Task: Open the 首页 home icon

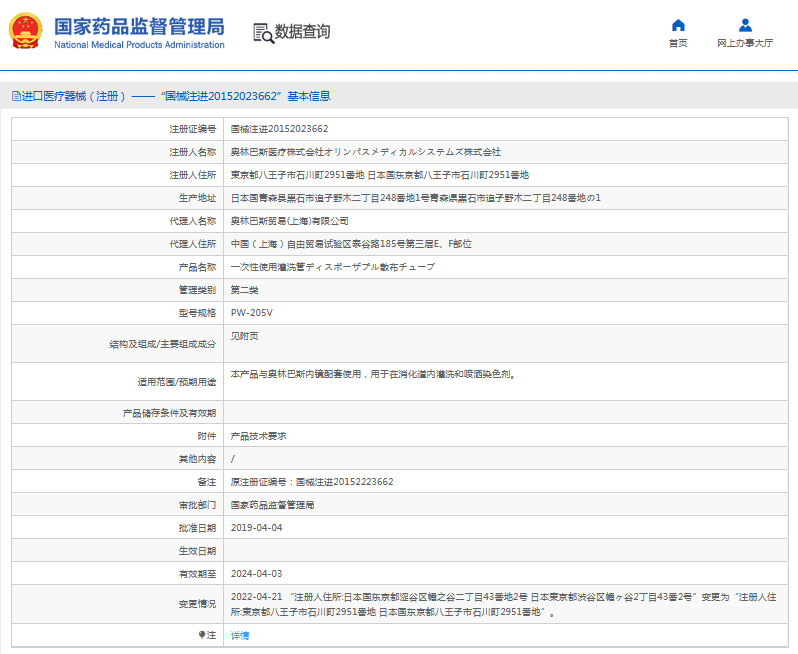Action: click(x=678, y=25)
